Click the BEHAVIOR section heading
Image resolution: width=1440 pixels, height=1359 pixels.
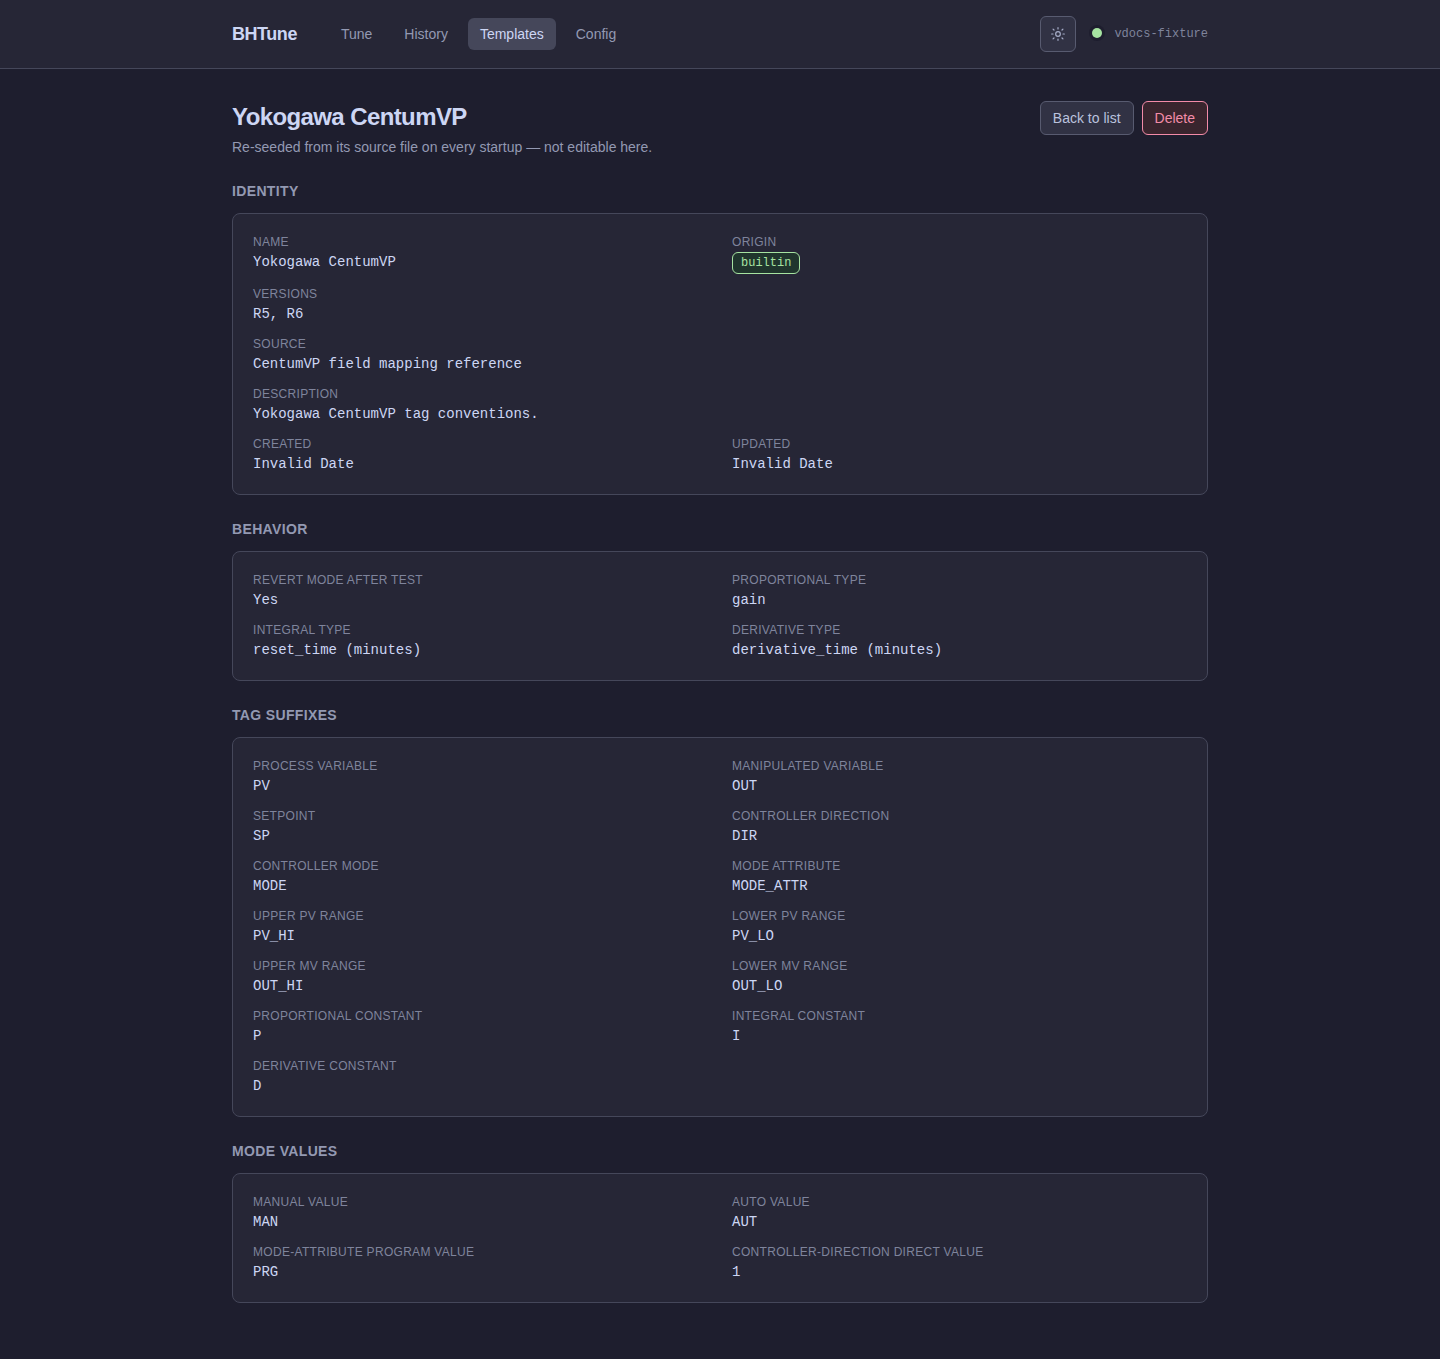pos(269,529)
